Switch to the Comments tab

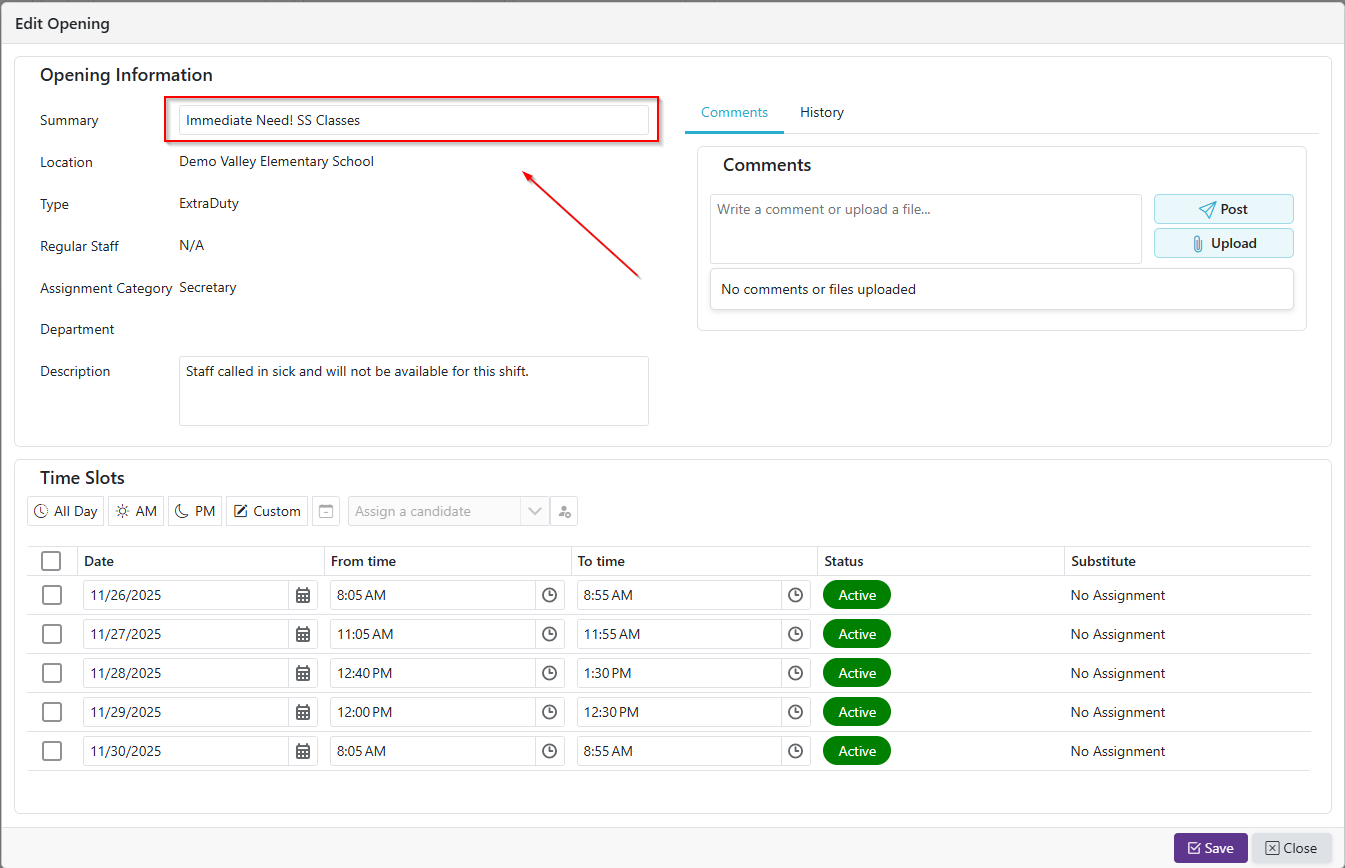pos(734,112)
